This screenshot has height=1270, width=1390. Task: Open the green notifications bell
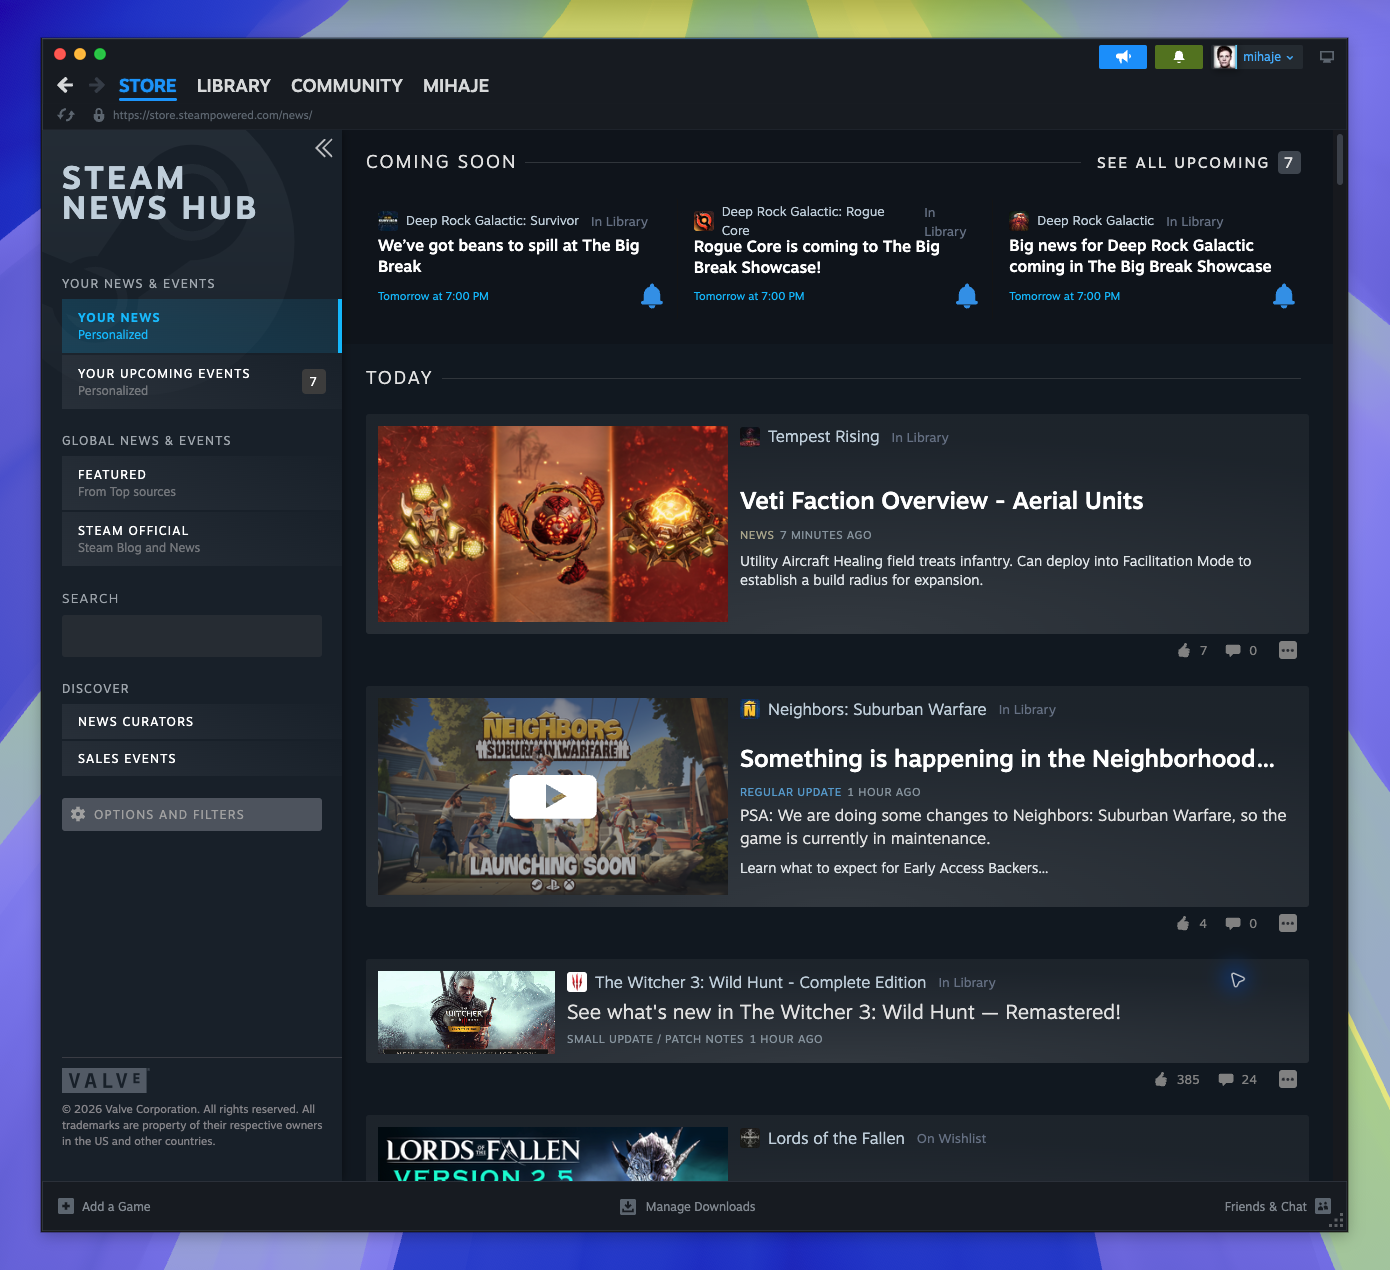1179,57
